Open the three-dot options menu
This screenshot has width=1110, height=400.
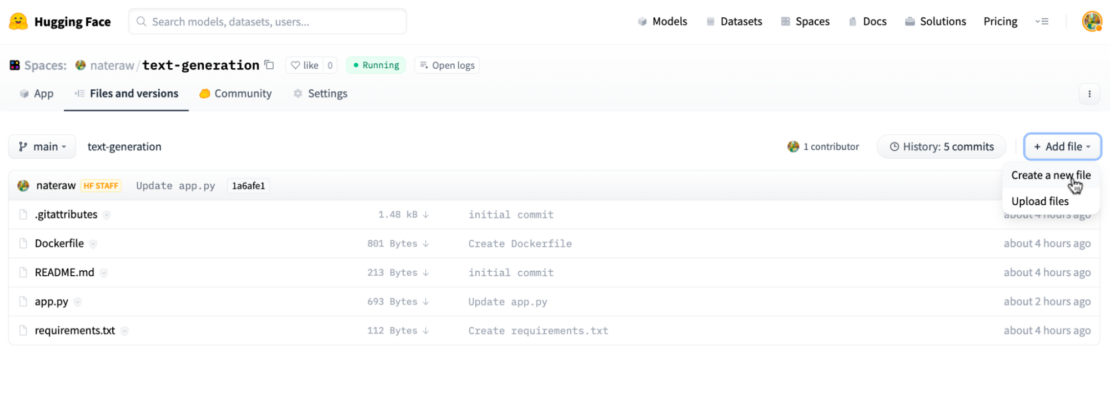pos(1089,94)
